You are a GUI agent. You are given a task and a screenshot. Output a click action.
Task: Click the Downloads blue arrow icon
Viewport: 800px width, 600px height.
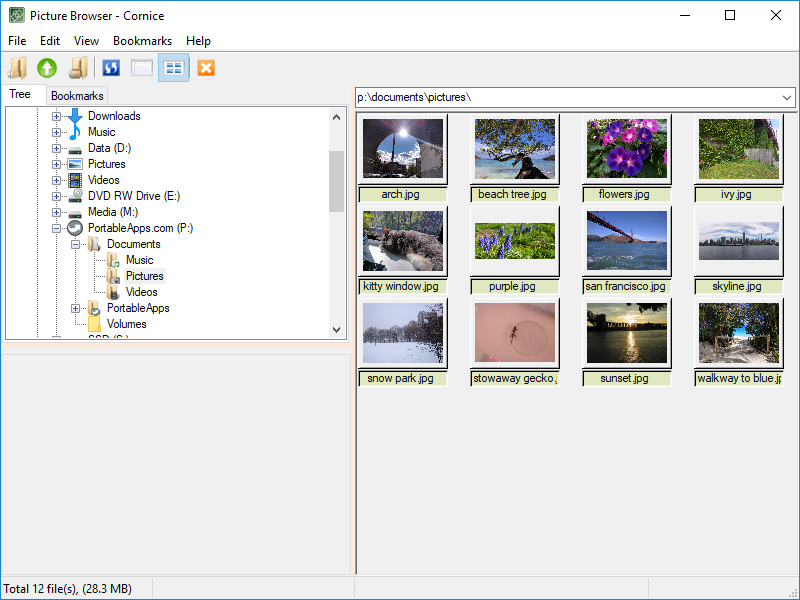click(75, 116)
